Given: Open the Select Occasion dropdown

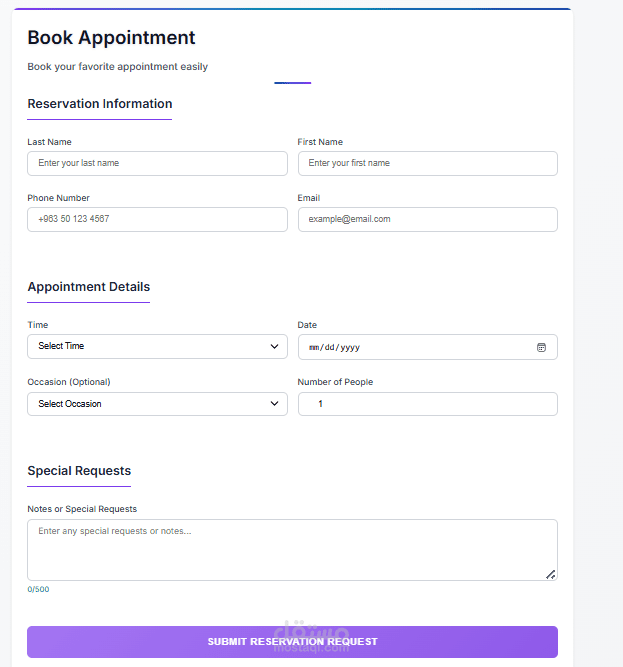Looking at the screenshot, I should coord(157,404).
